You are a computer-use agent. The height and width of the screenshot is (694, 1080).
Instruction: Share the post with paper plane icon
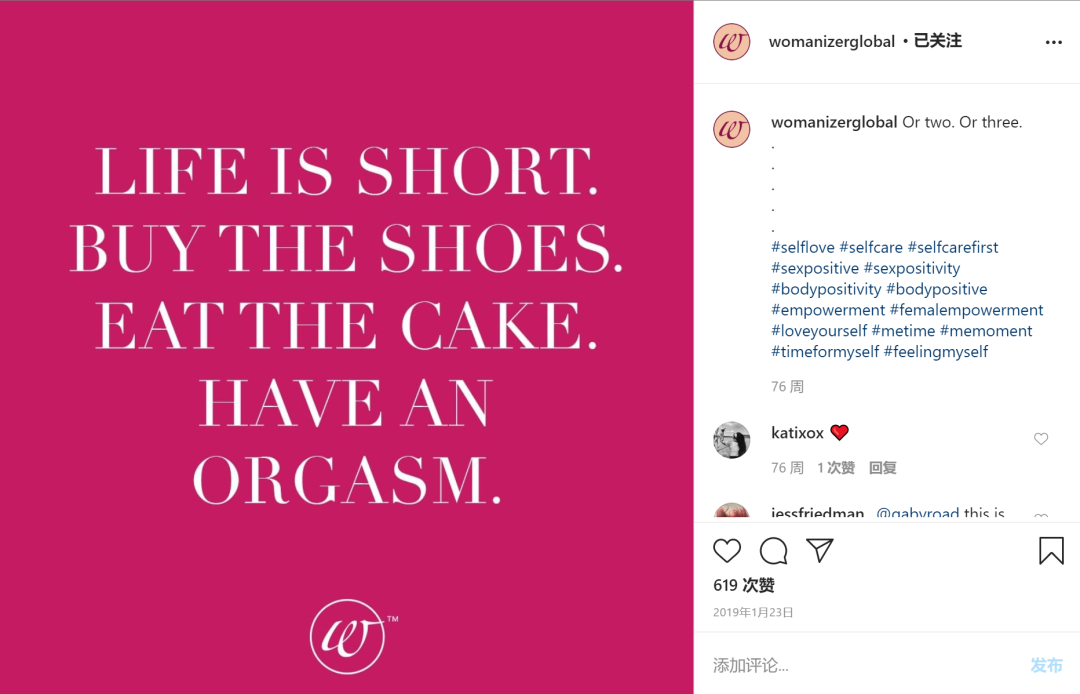(x=820, y=551)
